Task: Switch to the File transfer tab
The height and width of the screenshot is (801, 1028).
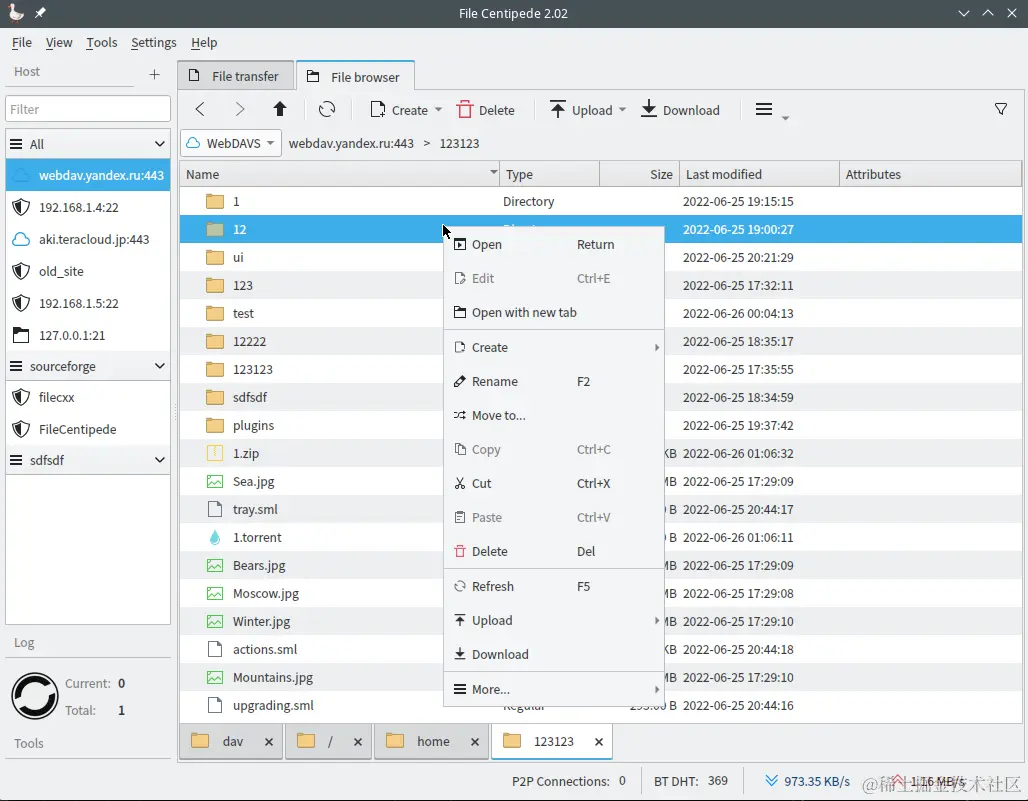Action: (x=235, y=76)
